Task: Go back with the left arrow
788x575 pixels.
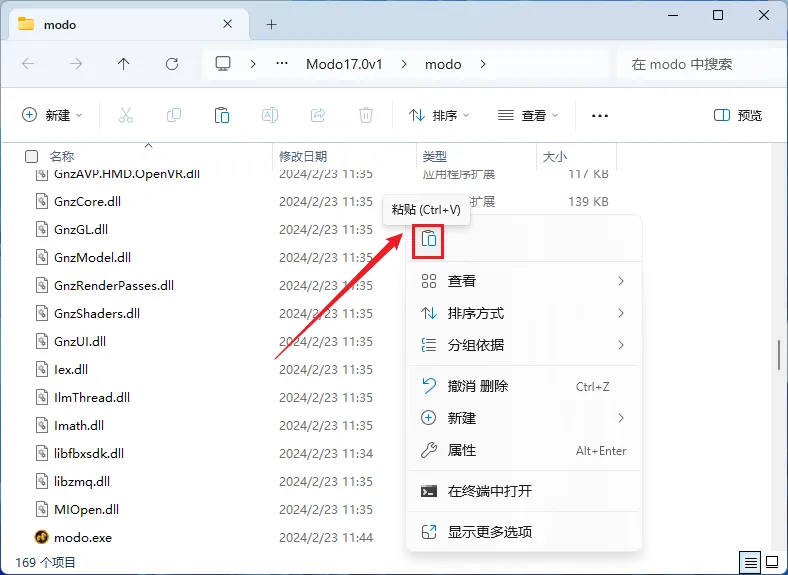Action: pos(28,64)
